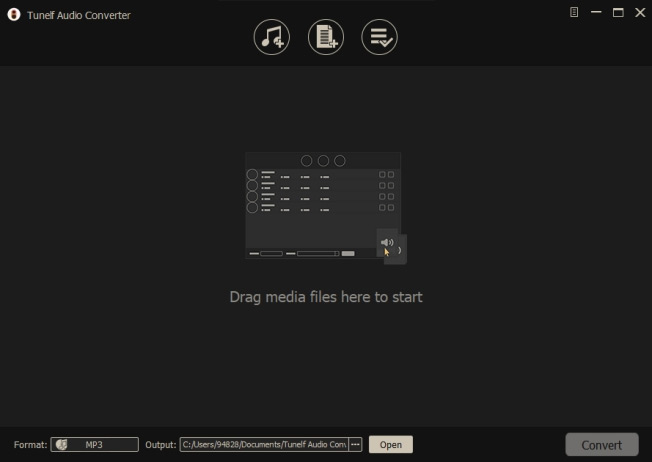Click the Tunelf app logo
652x462 pixels.
tap(14, 15)
